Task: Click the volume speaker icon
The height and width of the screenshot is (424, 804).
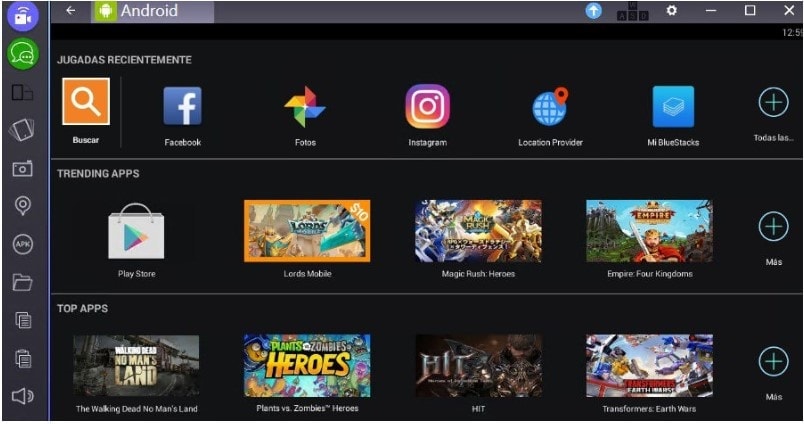Action: [23, 396]
